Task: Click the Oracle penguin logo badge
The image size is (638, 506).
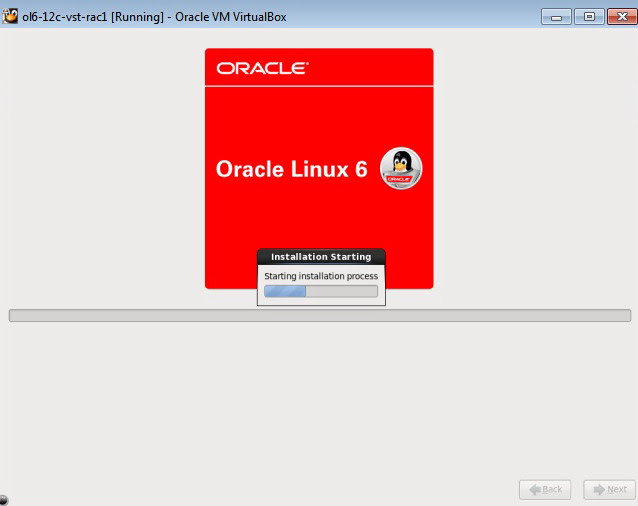Action: tap(401, 168)
